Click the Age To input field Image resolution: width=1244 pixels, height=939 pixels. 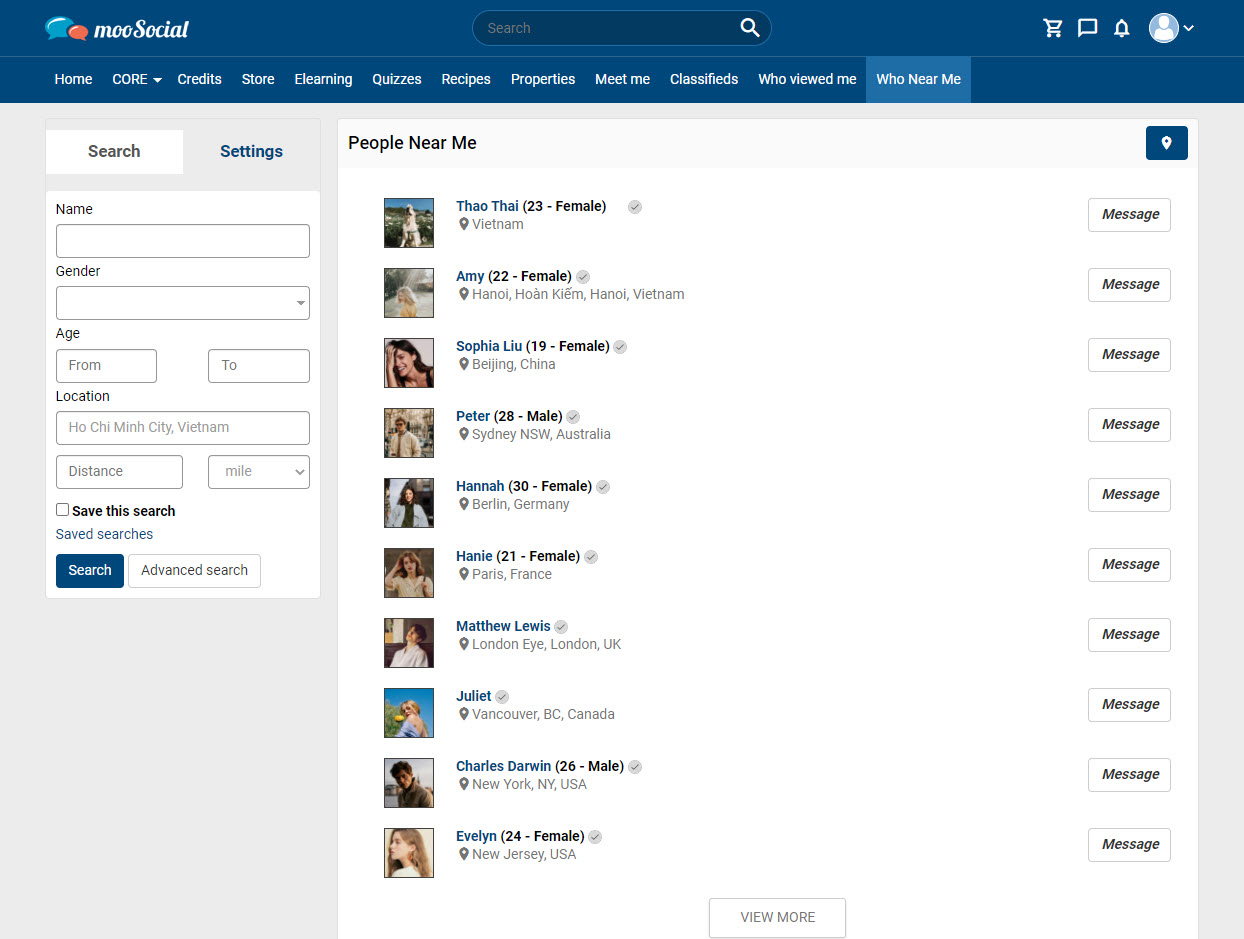259,366
